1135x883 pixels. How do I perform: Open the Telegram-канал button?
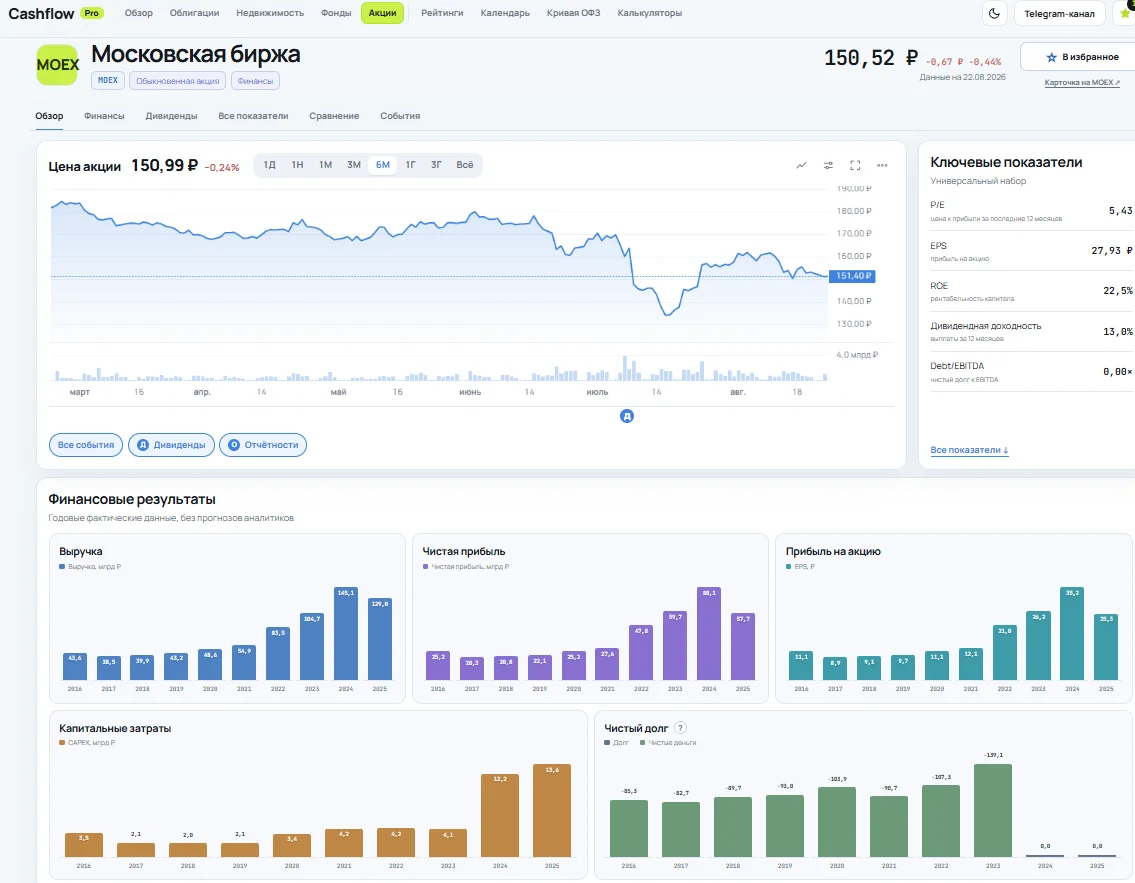coord(1060,13)
